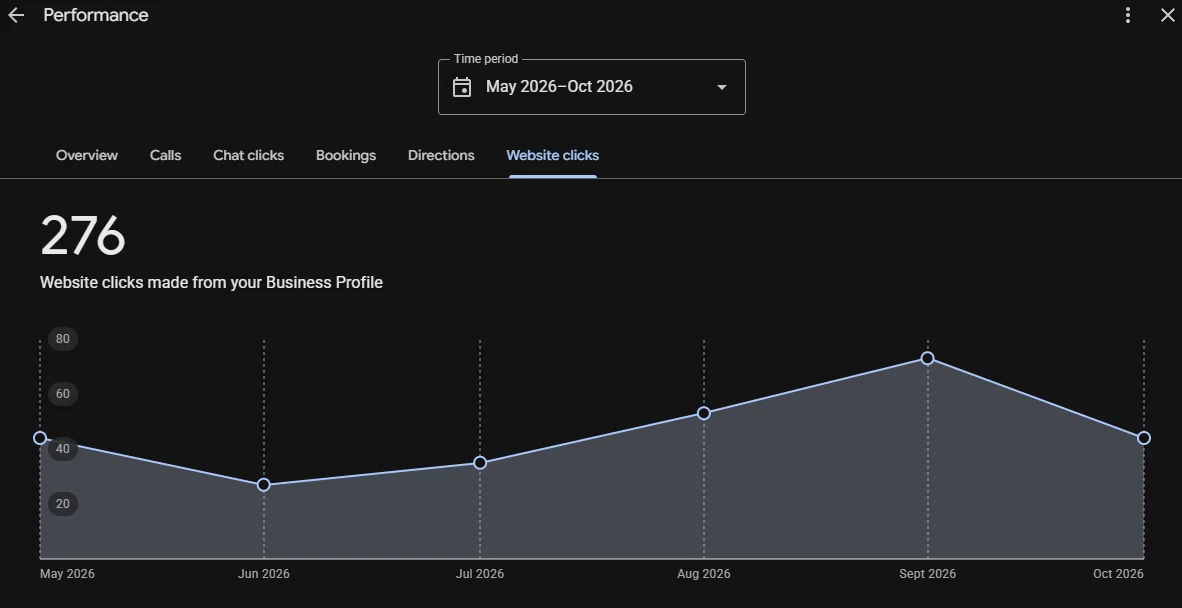Open the three-dot more options menu

coord(1128,15)
